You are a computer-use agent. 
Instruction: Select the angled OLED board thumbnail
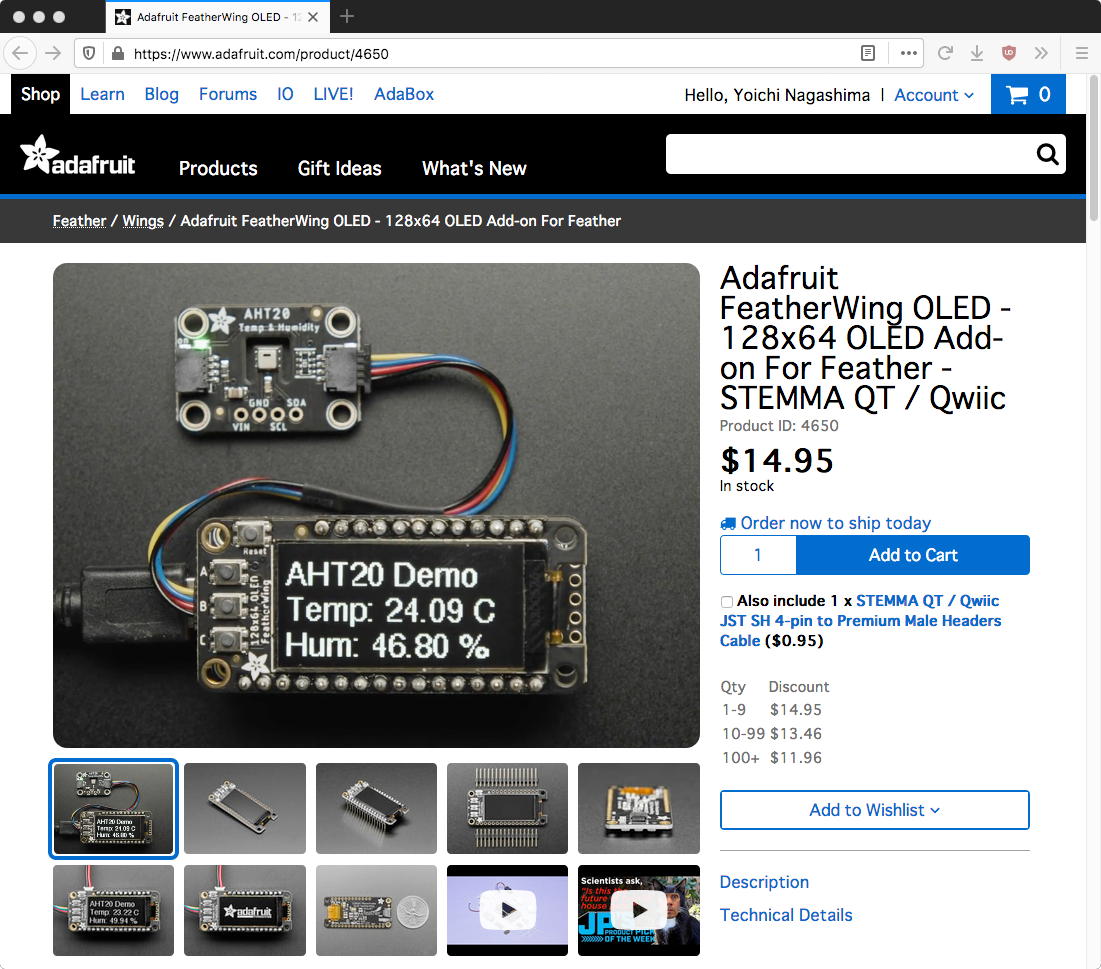pos(244,808)
